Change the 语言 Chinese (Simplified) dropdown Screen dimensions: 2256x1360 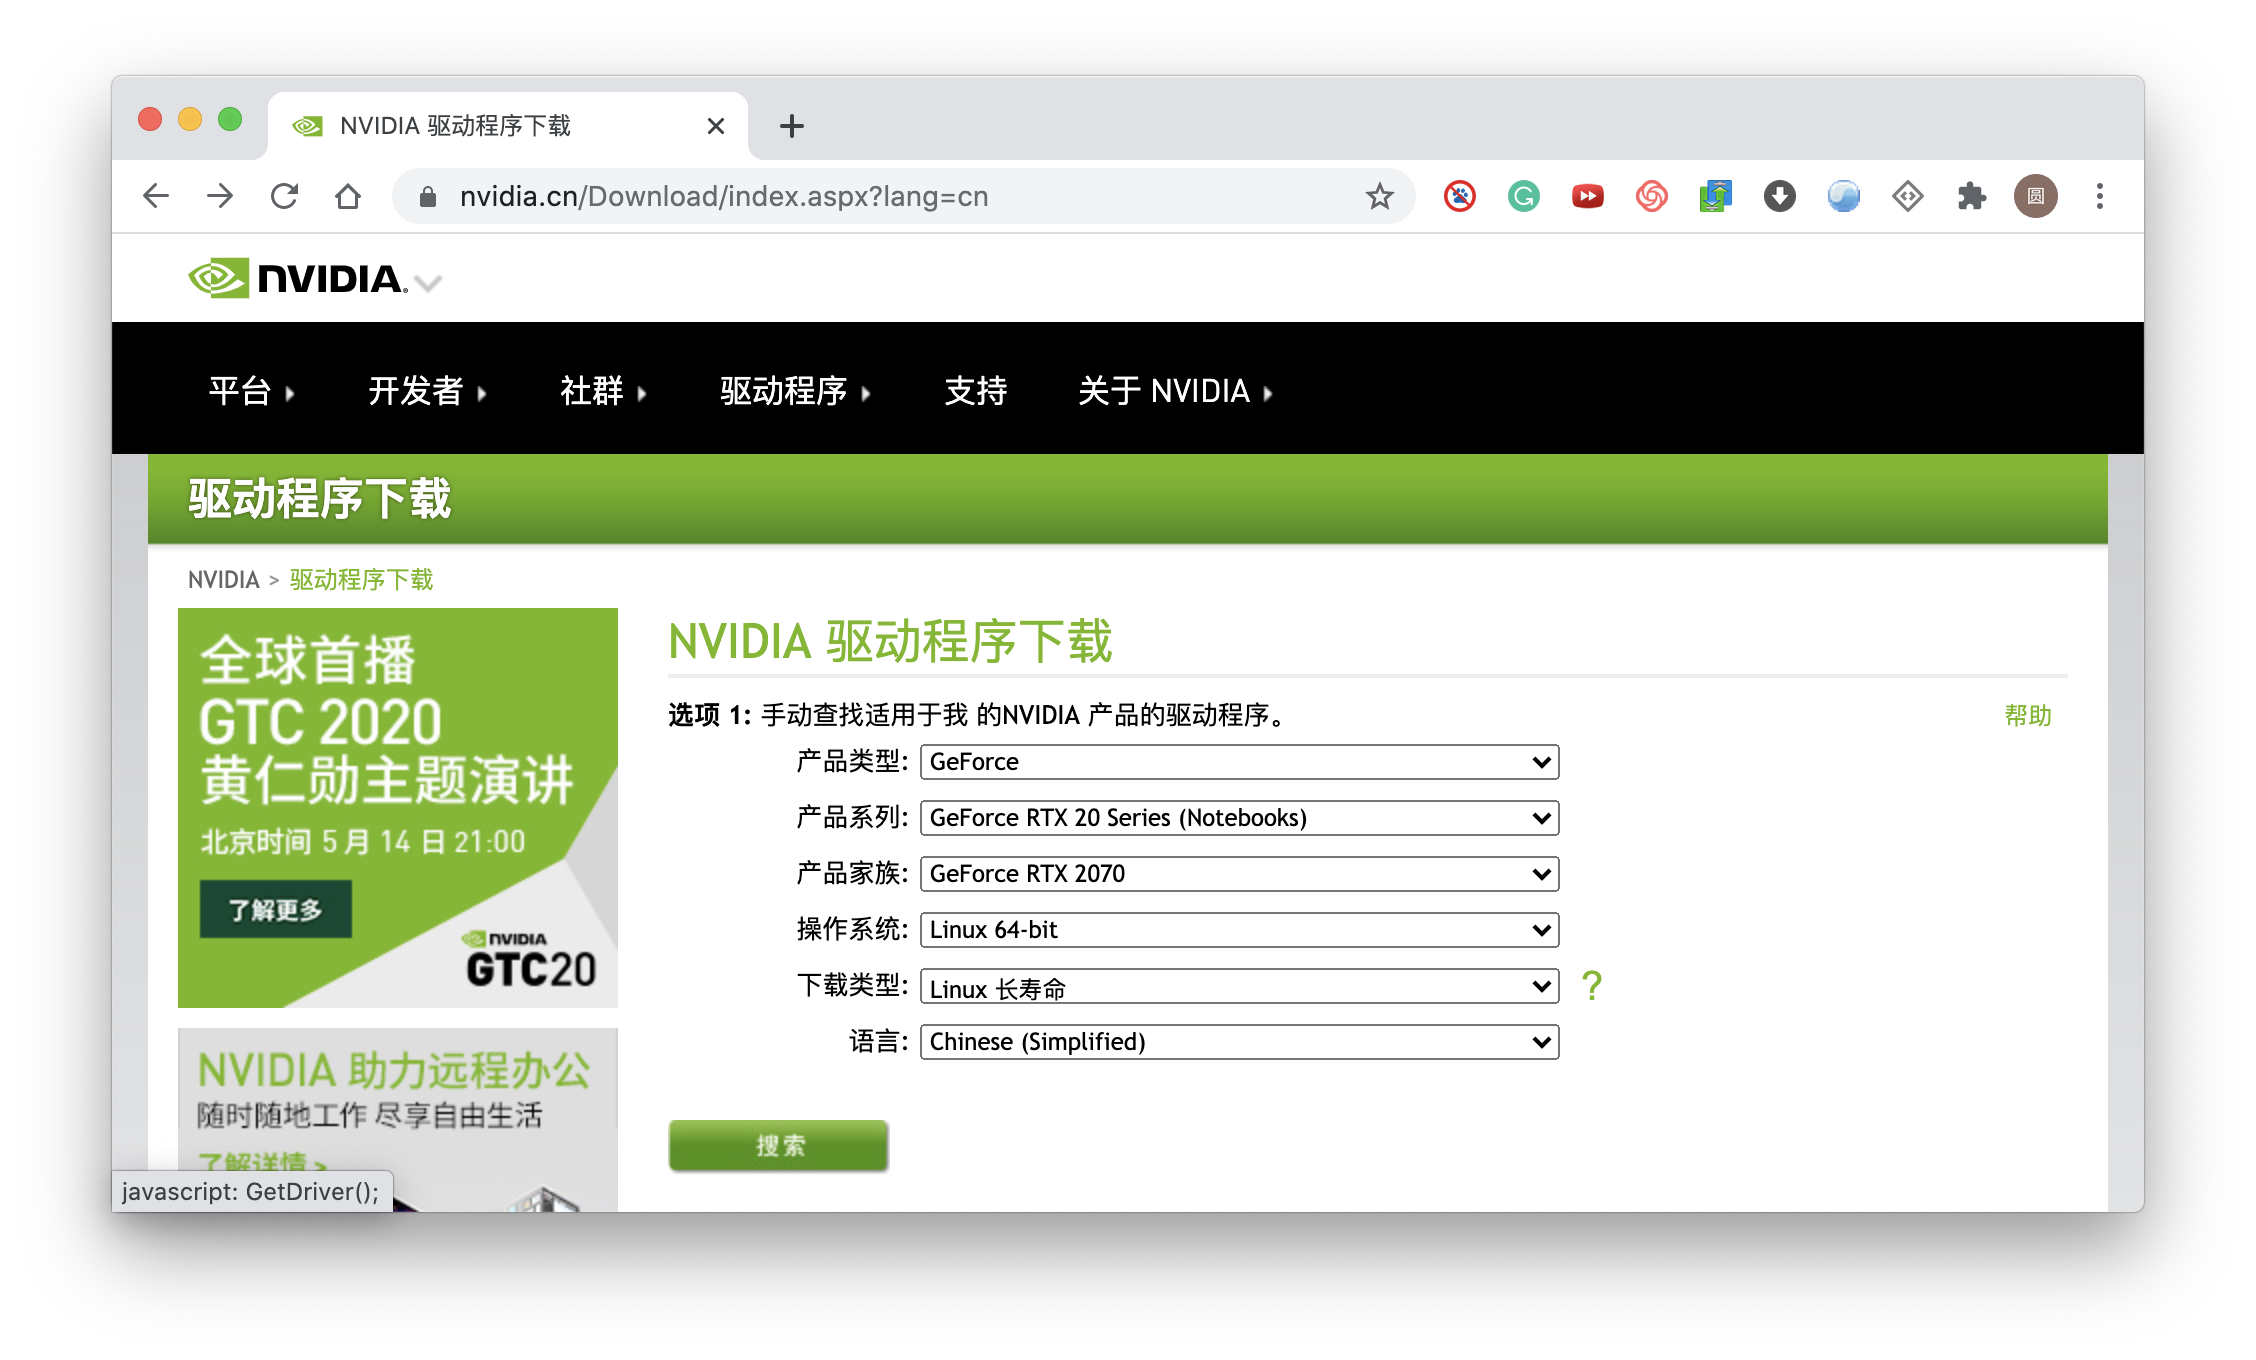1238,1042
